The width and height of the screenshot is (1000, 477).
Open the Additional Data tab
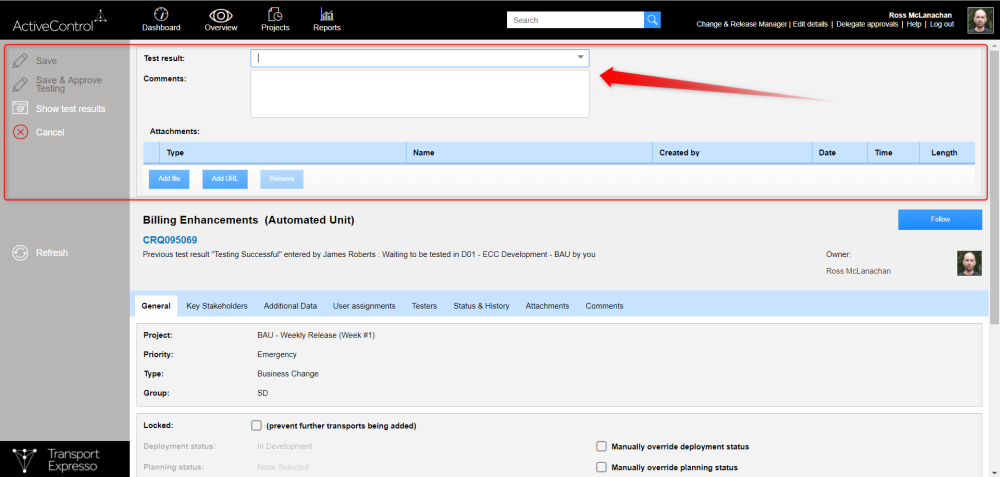(290, 306)
